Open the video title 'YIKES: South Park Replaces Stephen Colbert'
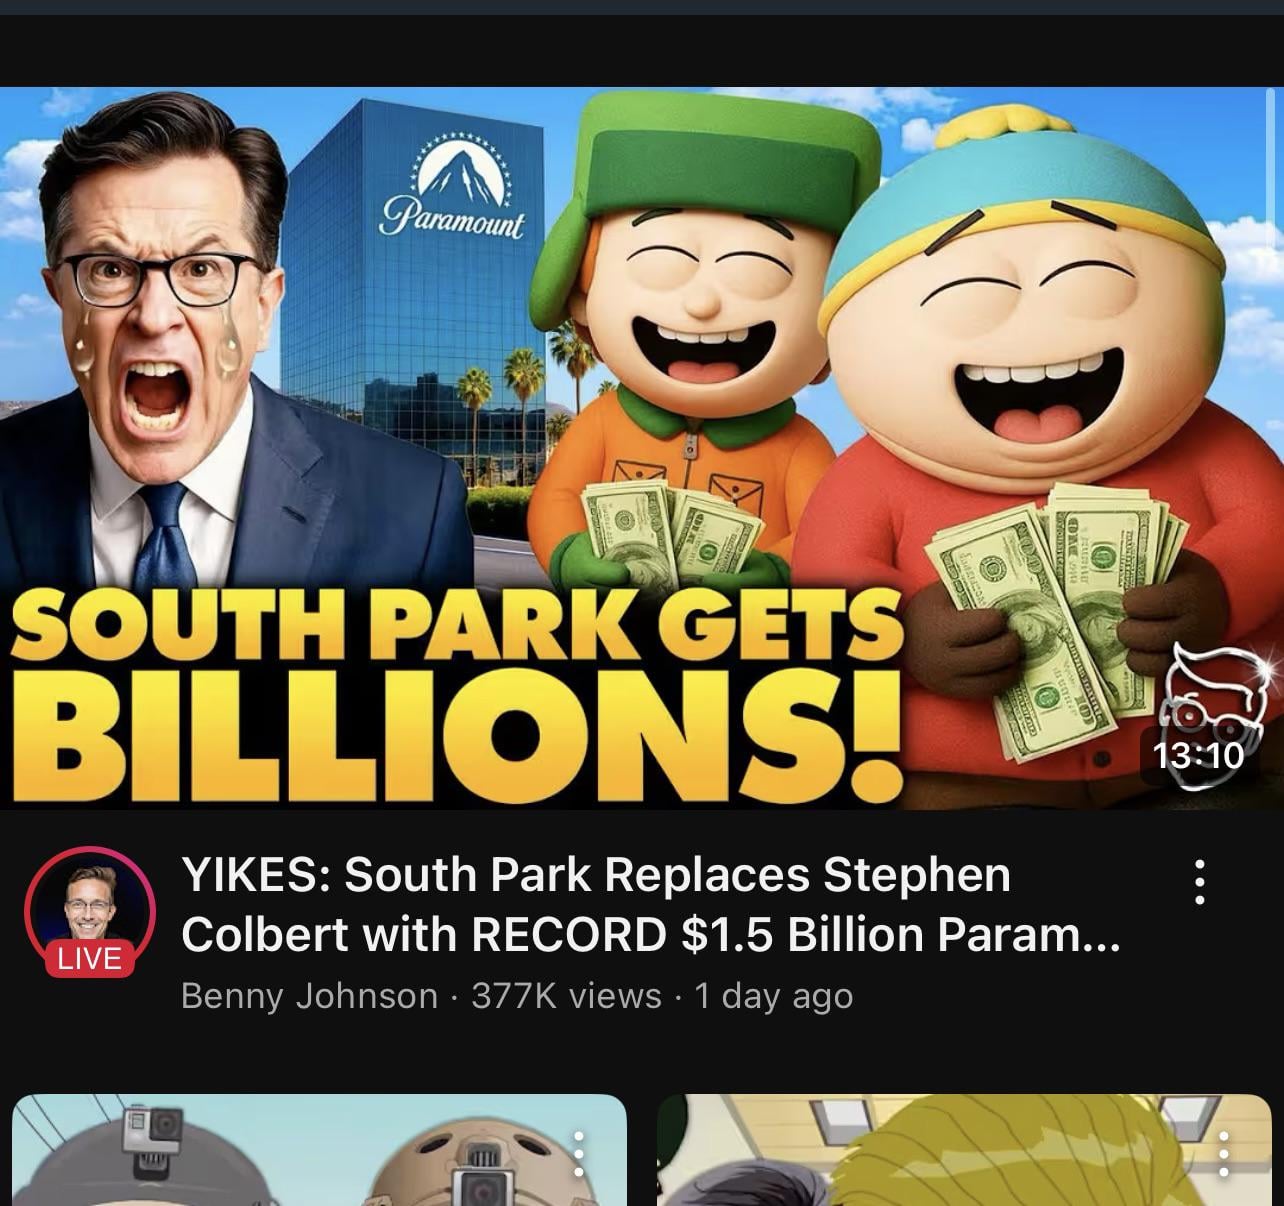The width and height of the screenshot is (1284, 1206). pyautogui.click(x=650, y=904)
